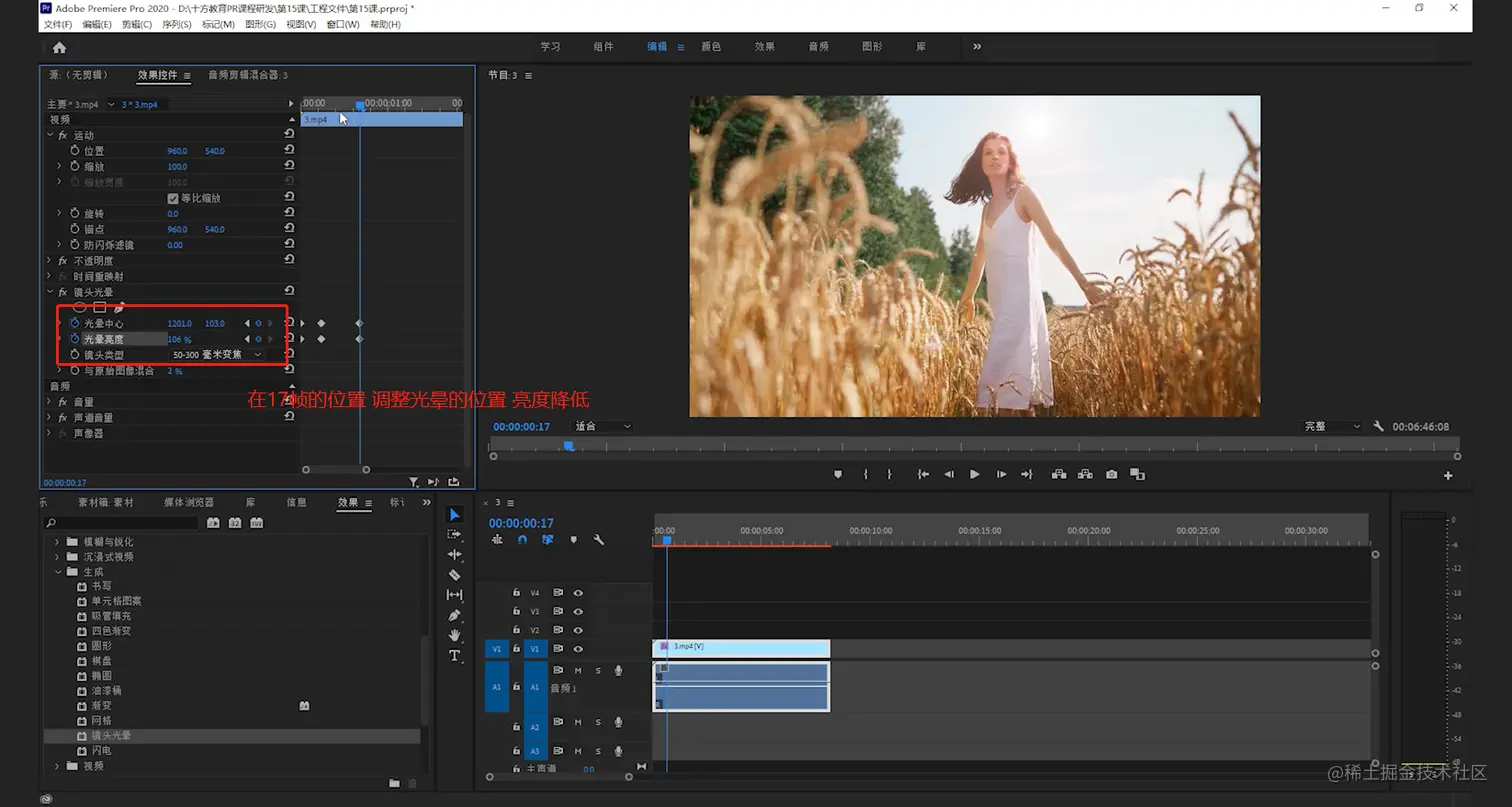Viewport: 1512px width, 807px height.
Task: Toggle timeline snapping magnet icon
Action: click(522, 540)
